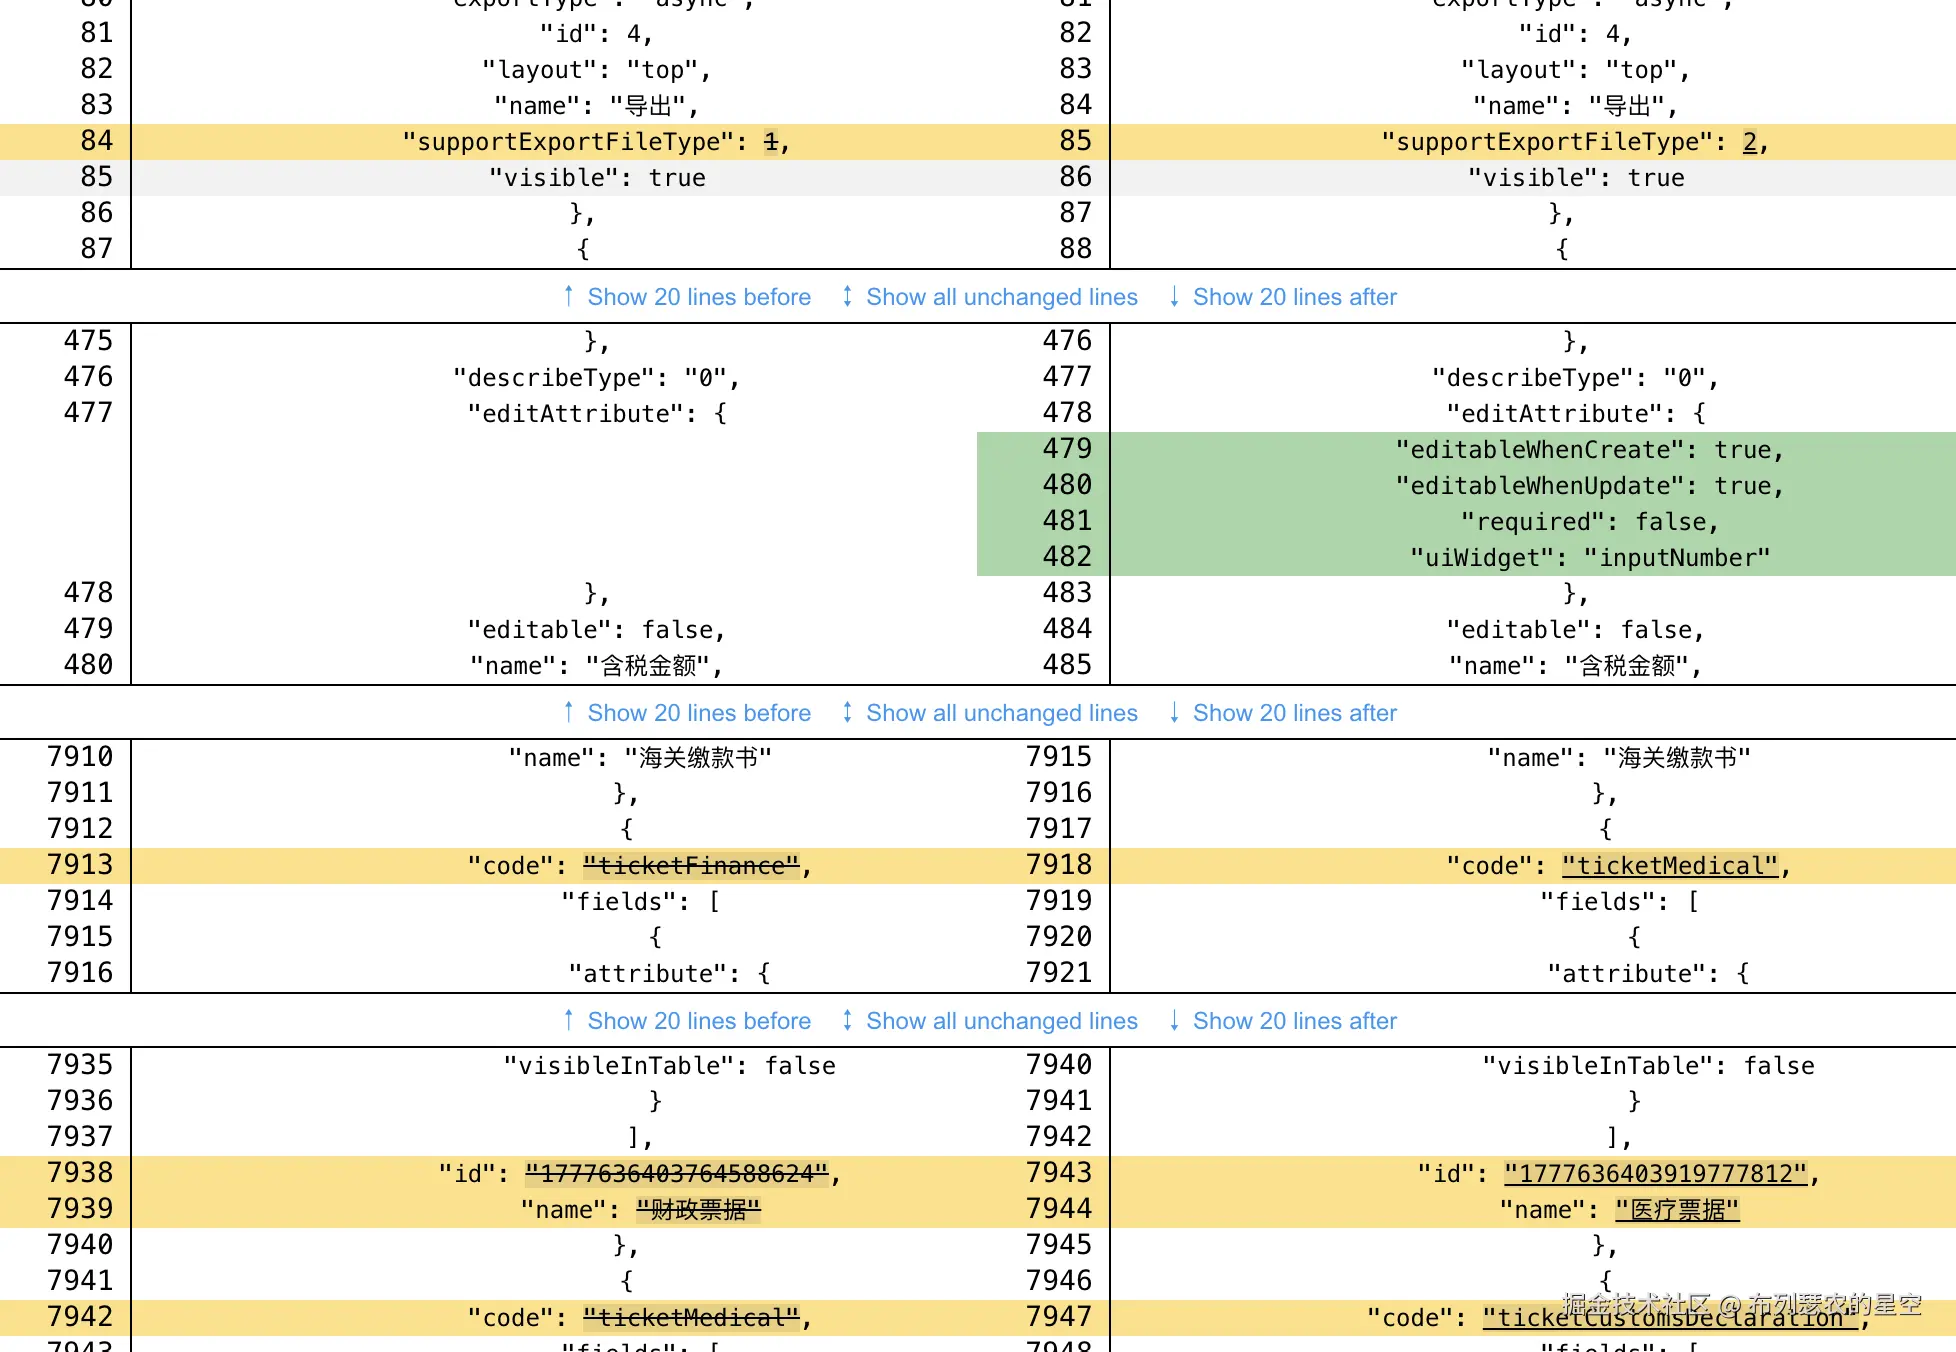1956x1352 pixels.
Task: Click changed value "ticketMedical" on right line 7918
Action: [x=1669, y=866]
